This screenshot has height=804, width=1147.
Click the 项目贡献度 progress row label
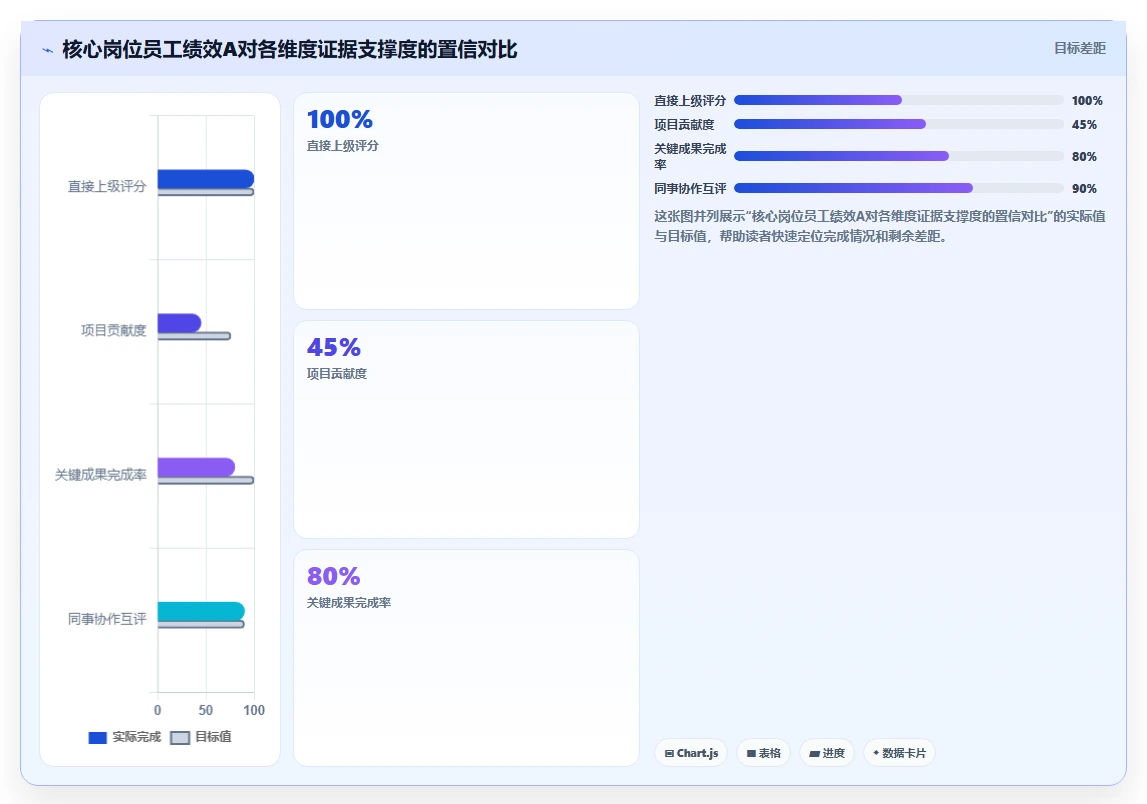pyautogui.click(x=684, y=125)
